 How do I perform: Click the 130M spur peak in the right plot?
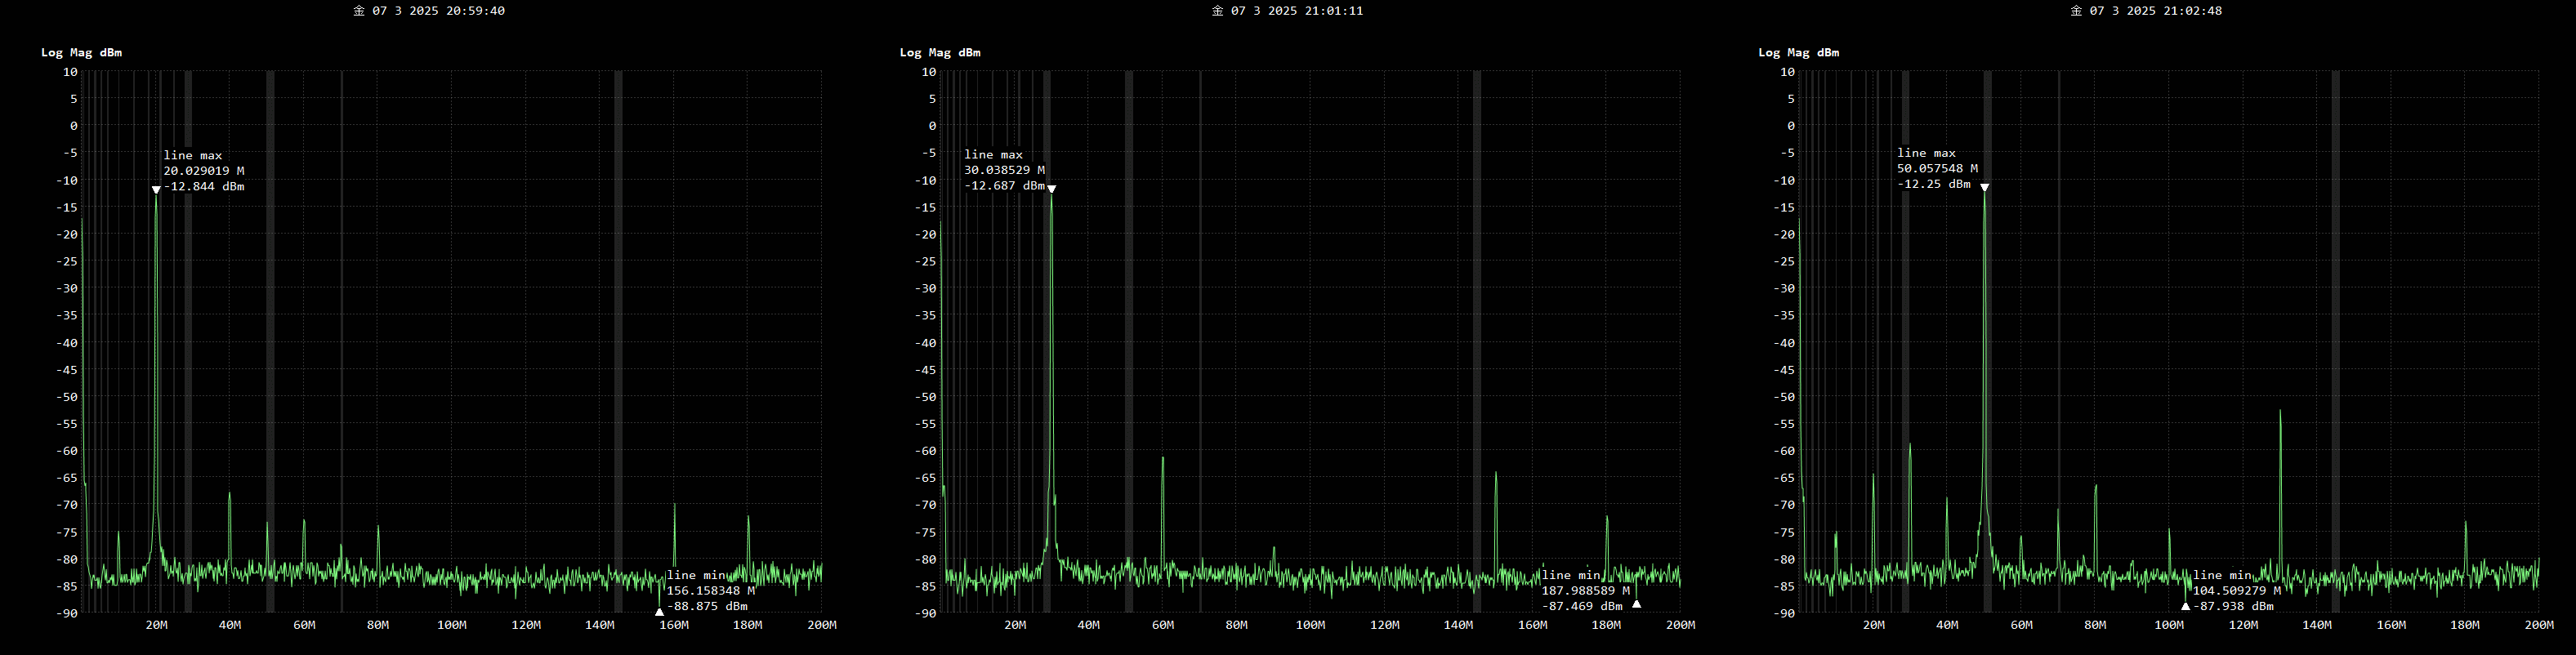(x=2280, y=412)
